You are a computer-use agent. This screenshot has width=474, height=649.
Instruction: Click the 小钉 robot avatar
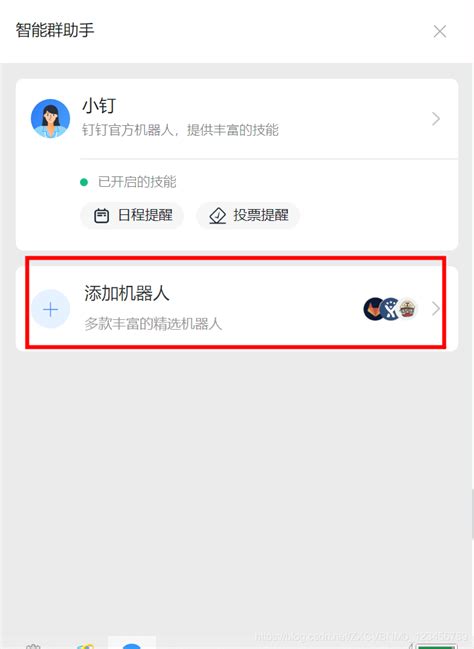coord(51,118)
